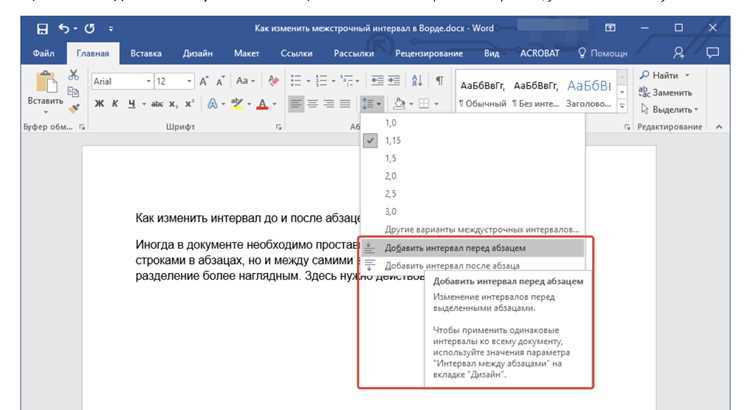Increase the font size
Viewport: 750px width, 410px height.
point(204,81)
